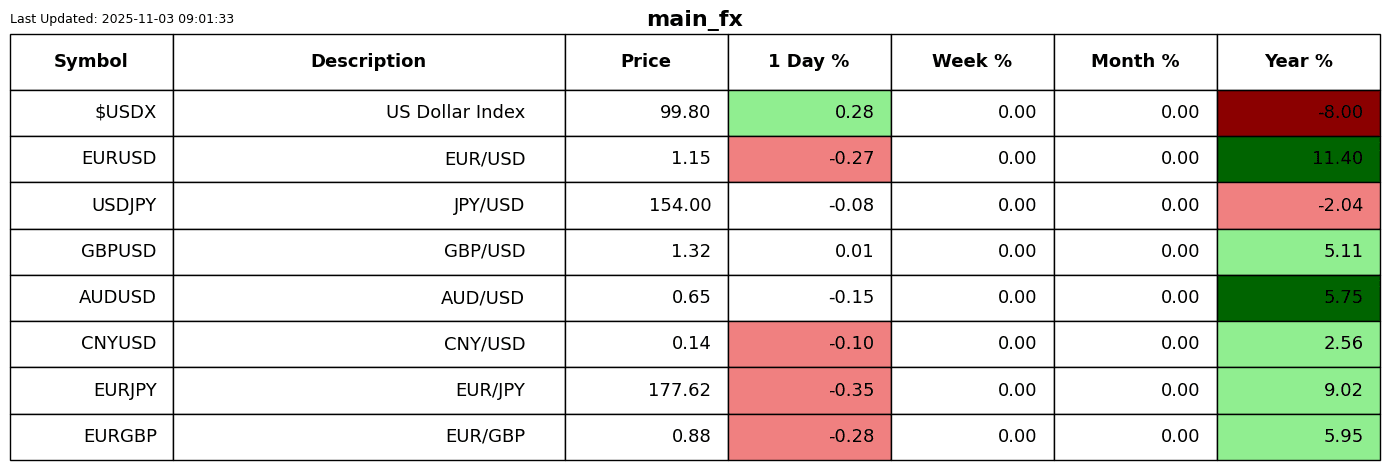Select the green 0.28 one-day cell

point(809,113)
